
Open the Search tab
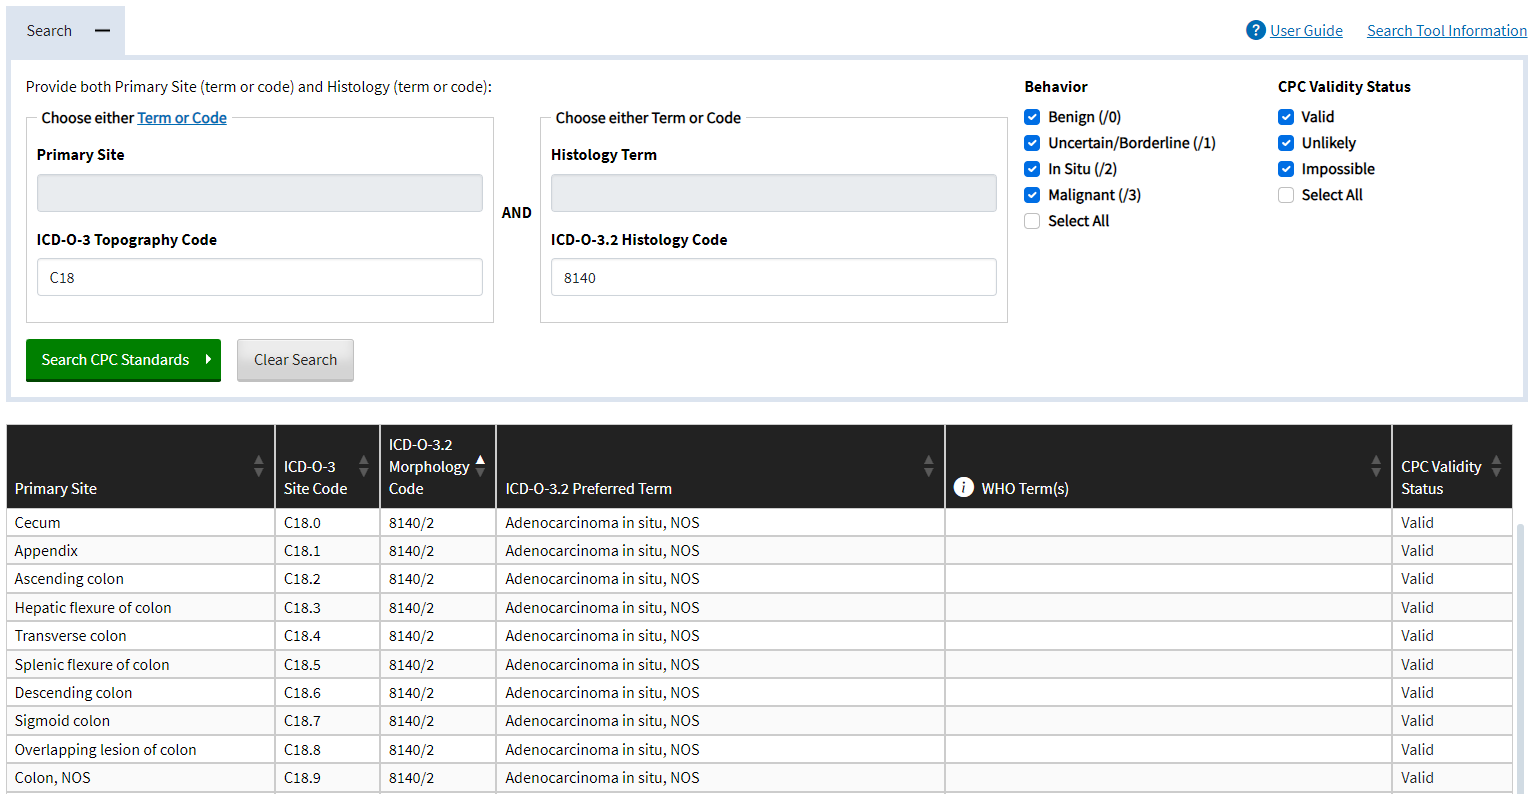(x=49, y=31)
